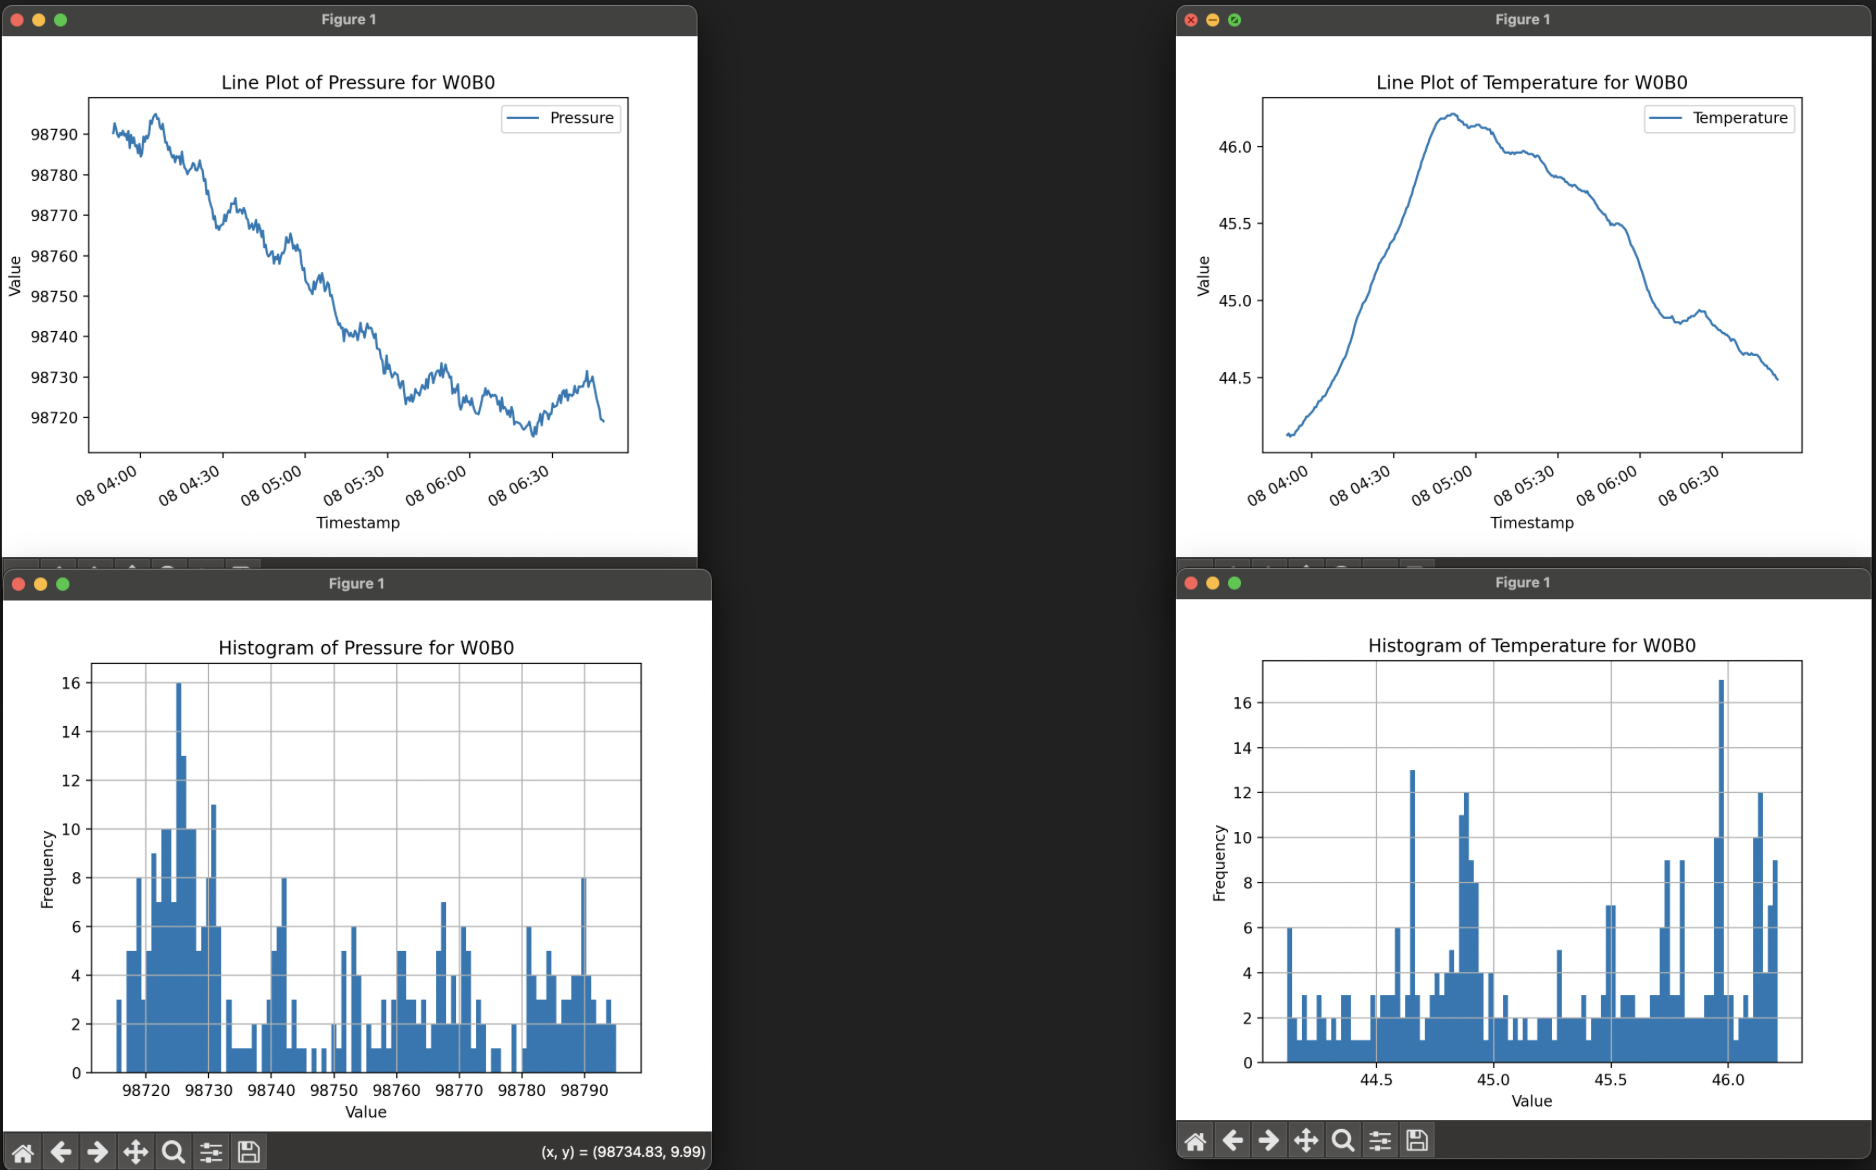Open Configure subplots in Pressure histogram toolbar
The image size is (1876, 1170).
(211, 1152)
